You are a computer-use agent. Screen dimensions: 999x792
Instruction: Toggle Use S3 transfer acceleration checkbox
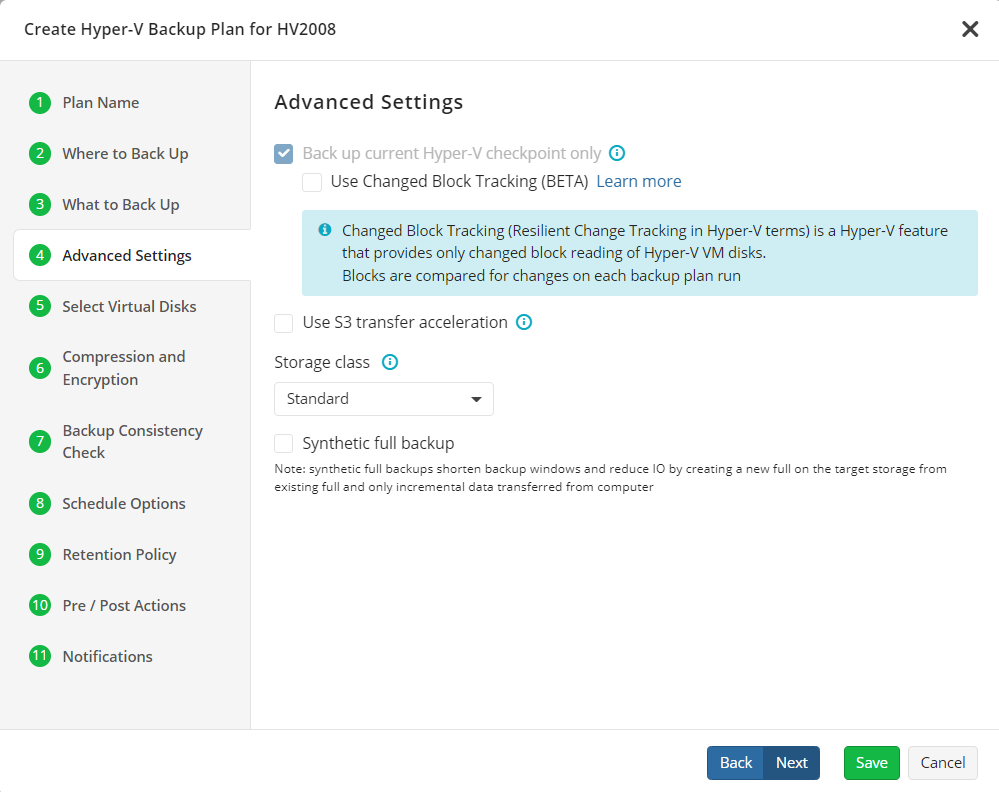tap(284, 323)
